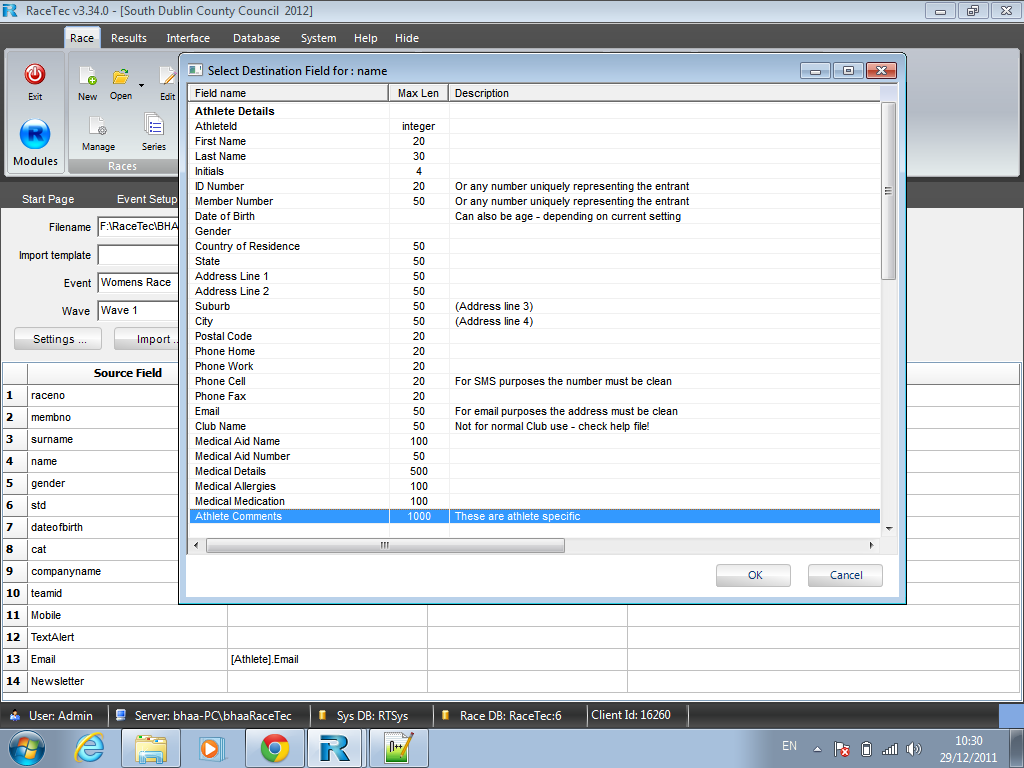The image size is (1024, 768).
Task: Open a race via folder icon
Action: pos(121,76)
